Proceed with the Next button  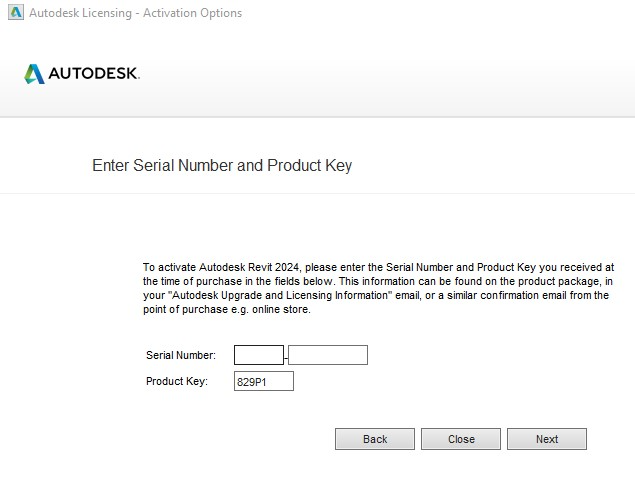pos(547,439)
